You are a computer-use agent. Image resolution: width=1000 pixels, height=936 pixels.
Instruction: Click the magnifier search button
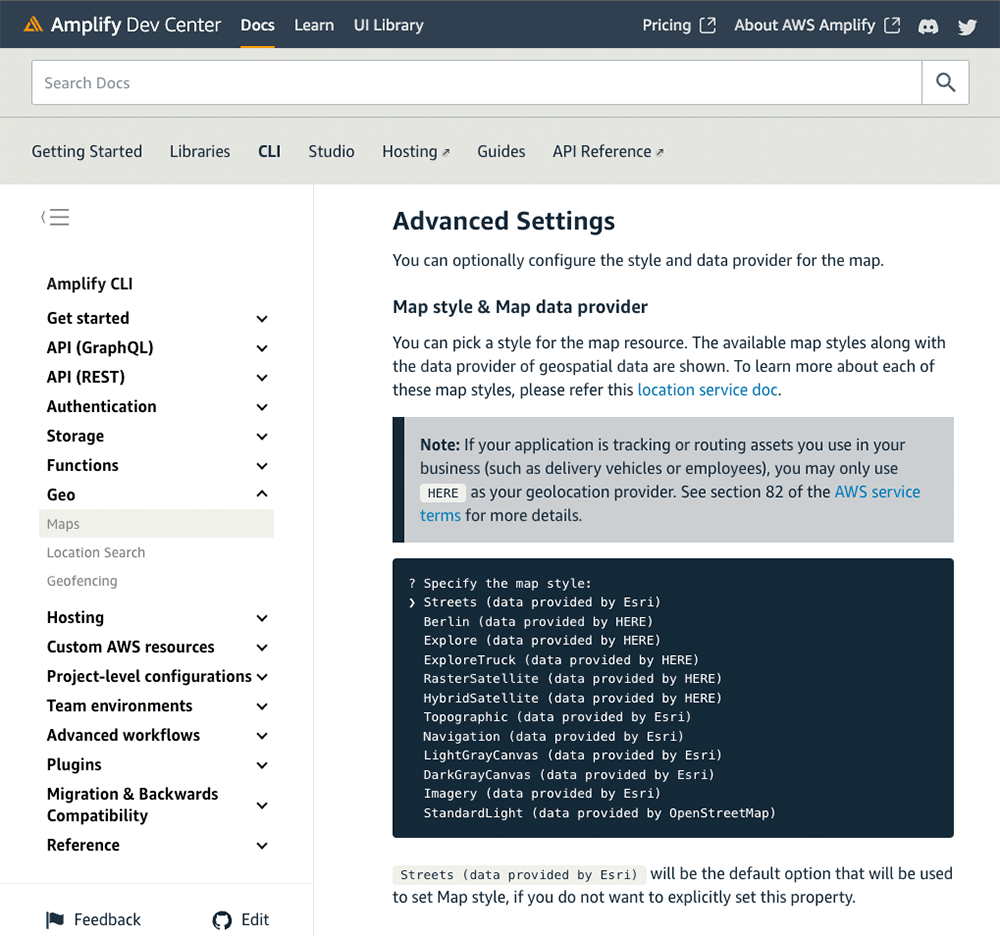coord(945,82)
